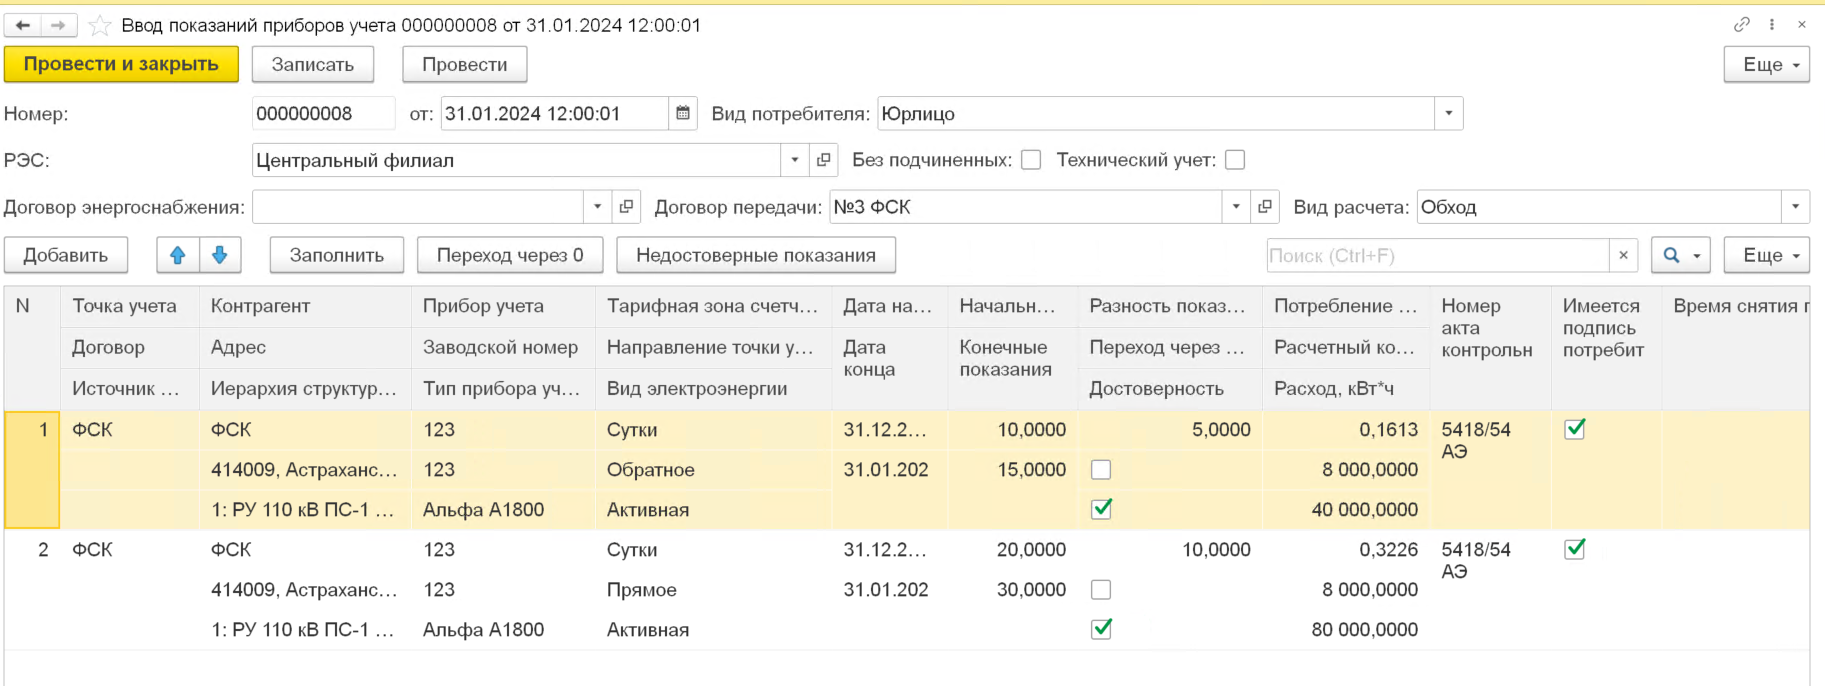The image size is (1825, 686).
Task: Click the Недостоверные показания button
Action: point(755,256)
